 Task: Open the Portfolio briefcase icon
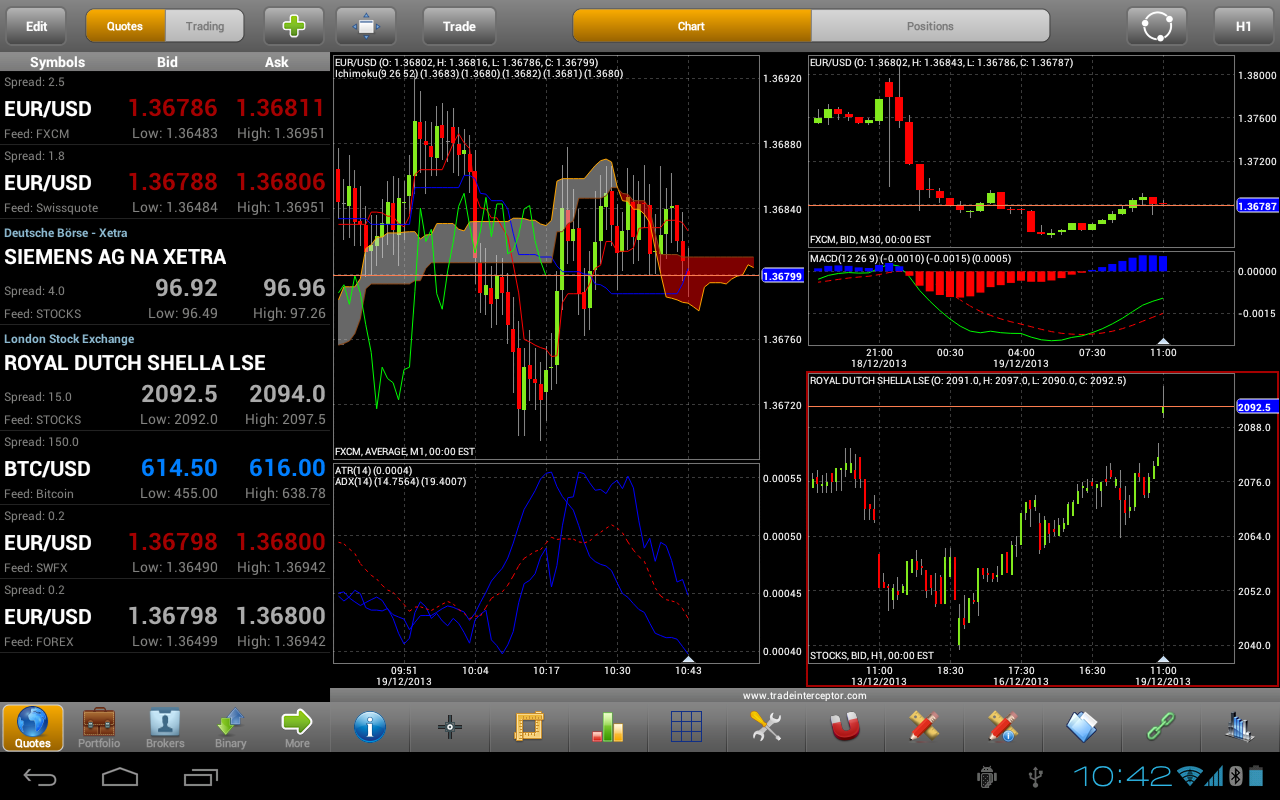coord(99,727)
